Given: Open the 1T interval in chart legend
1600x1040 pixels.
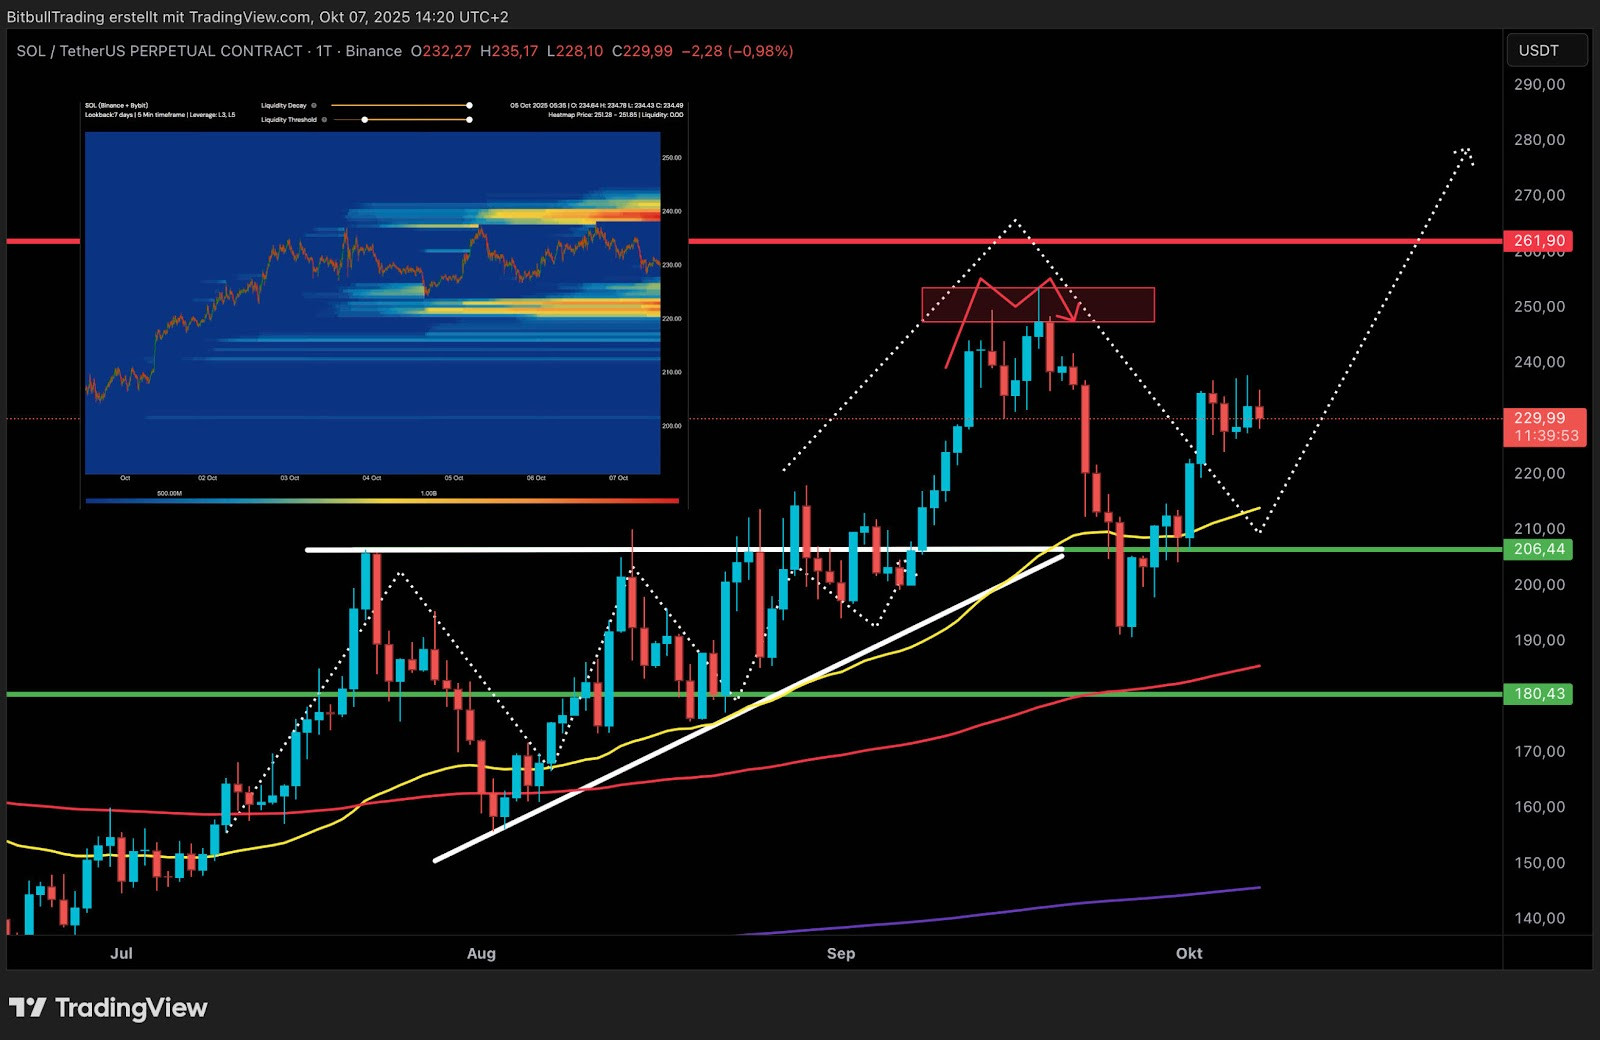Looking at the screenshot, I should (324, 51).
